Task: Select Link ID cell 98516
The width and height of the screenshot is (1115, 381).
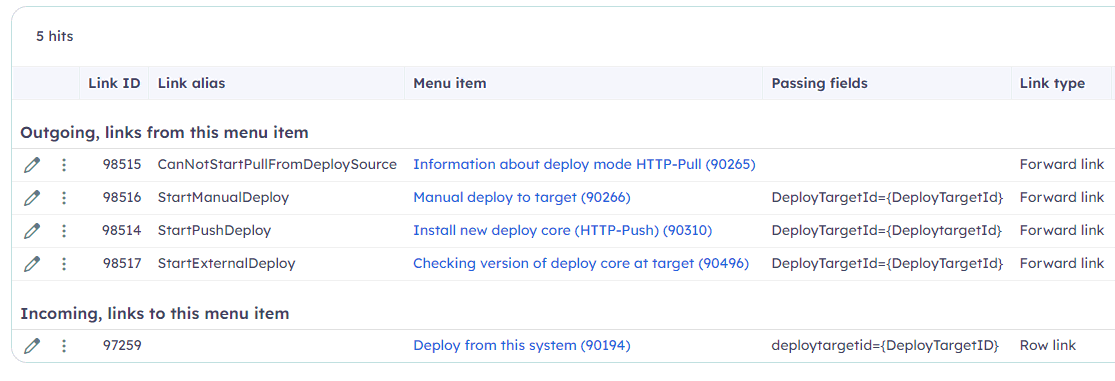Action: (122, 198)
